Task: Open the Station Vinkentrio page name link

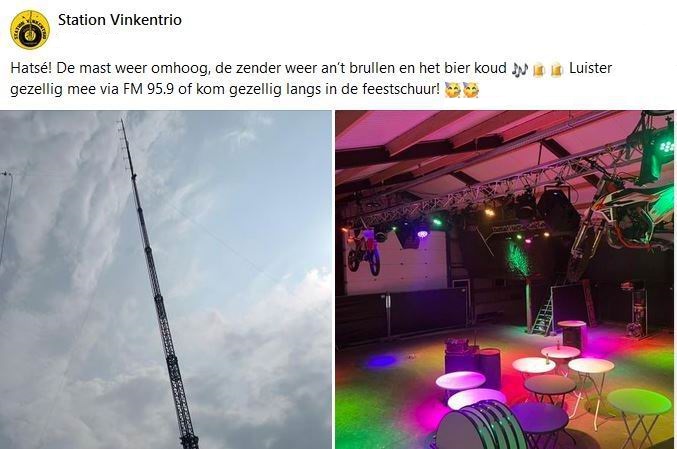Action: (120, 20)
